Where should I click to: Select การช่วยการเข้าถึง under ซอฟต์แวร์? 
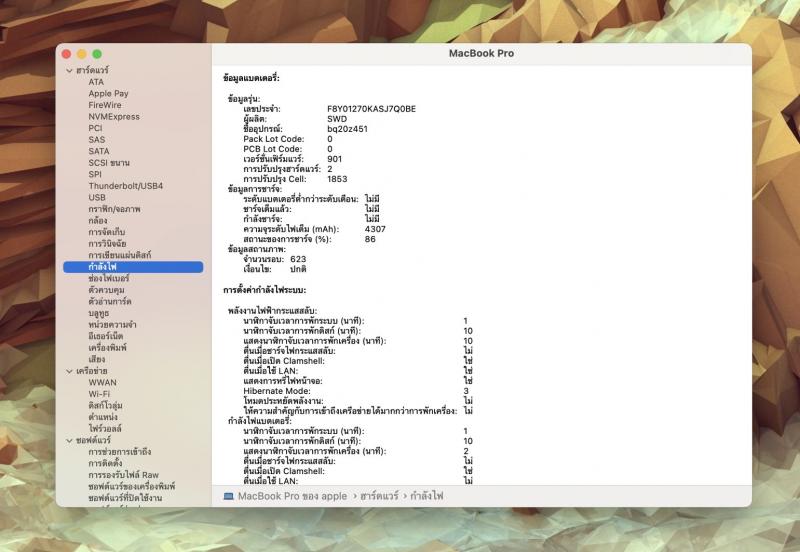coord(119,452)
